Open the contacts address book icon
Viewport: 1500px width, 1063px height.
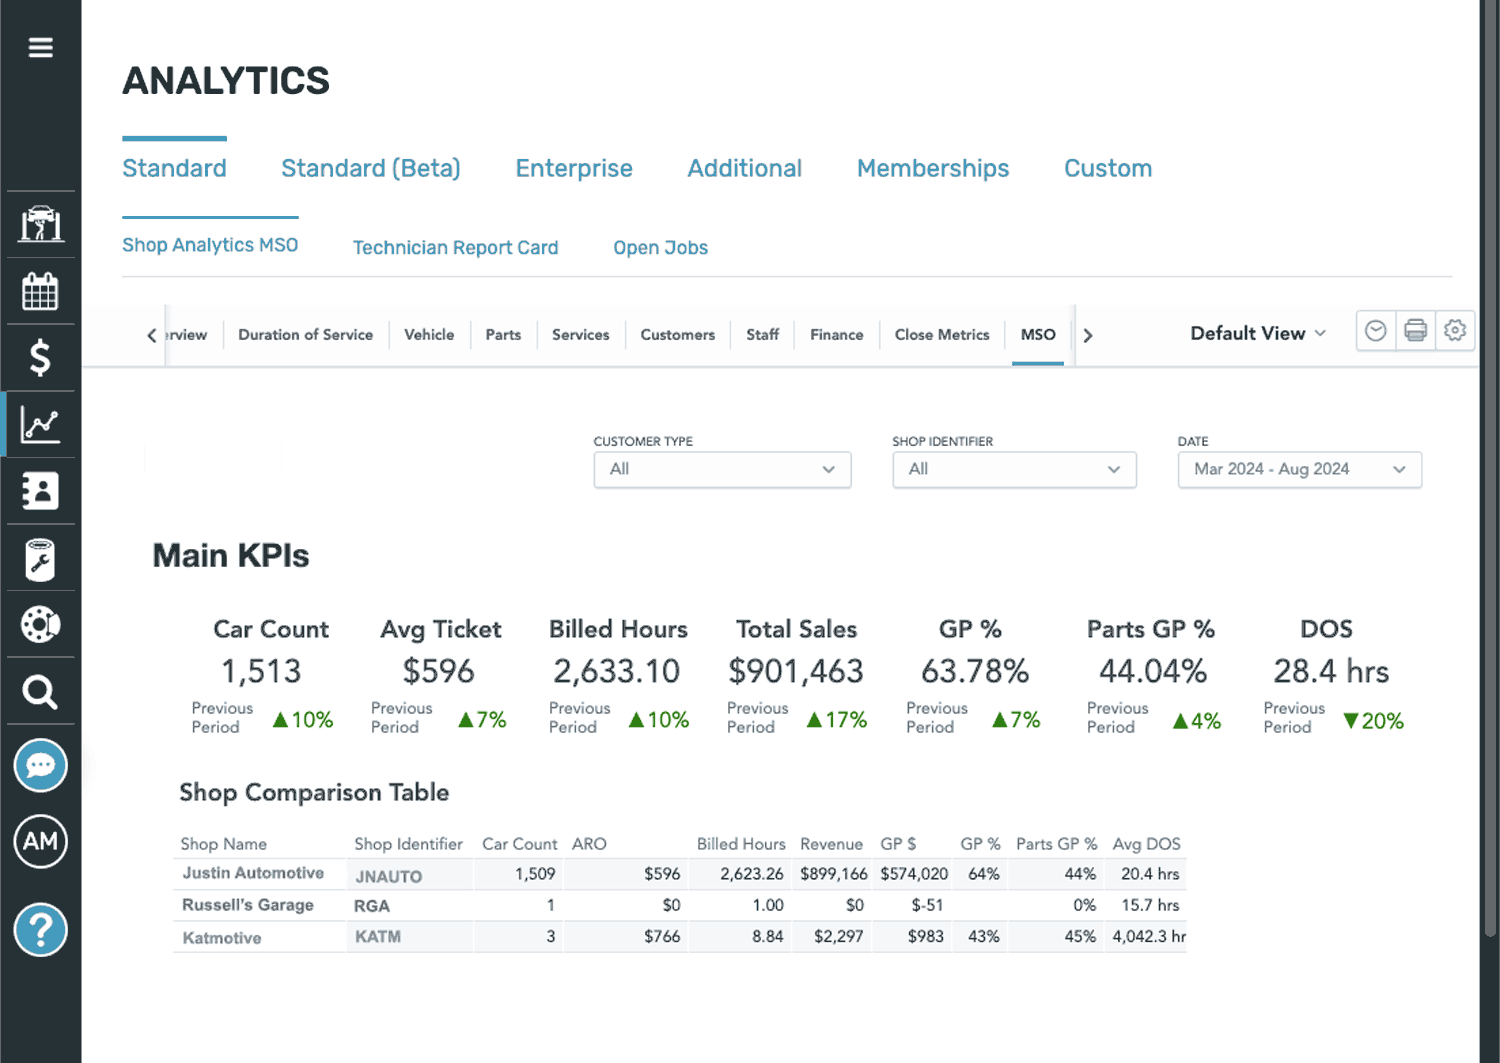coord(40,491)
